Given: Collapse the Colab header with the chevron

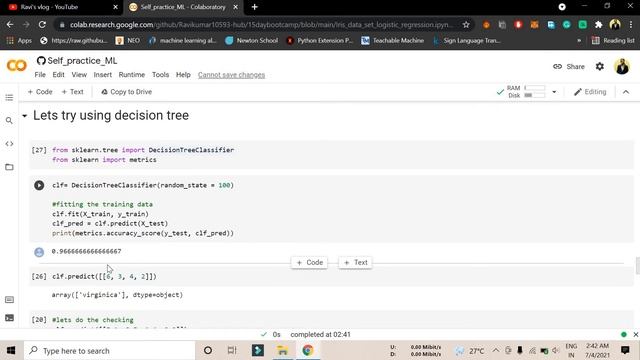Looking at the screenshot, I should click(x=626, y=92).
